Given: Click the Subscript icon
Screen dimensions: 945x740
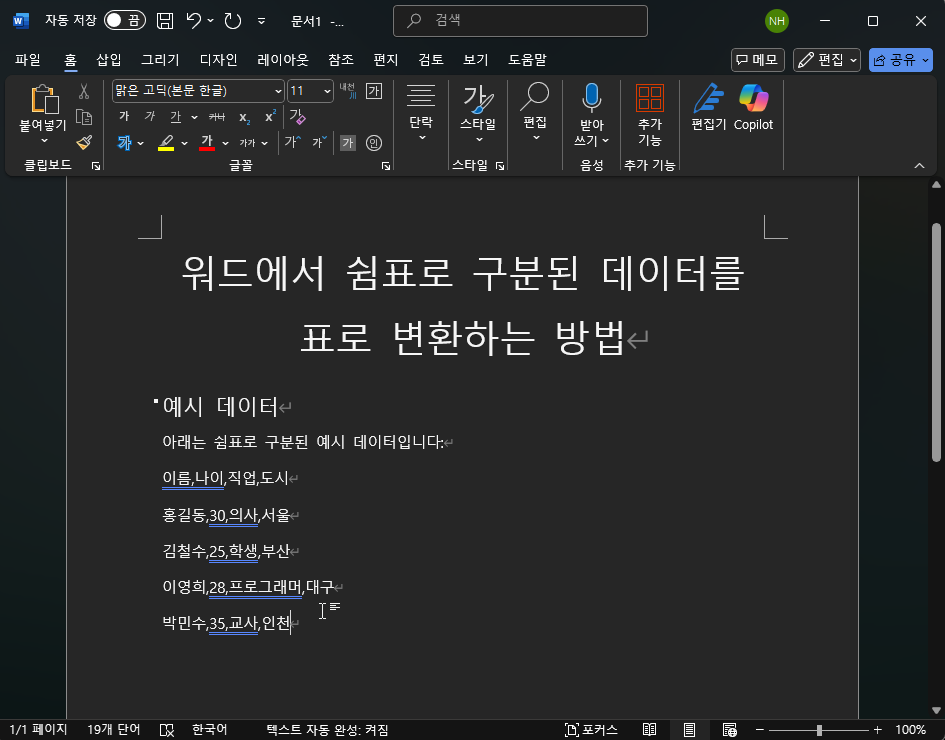Looking at the screenshot, I should (244, 115).
